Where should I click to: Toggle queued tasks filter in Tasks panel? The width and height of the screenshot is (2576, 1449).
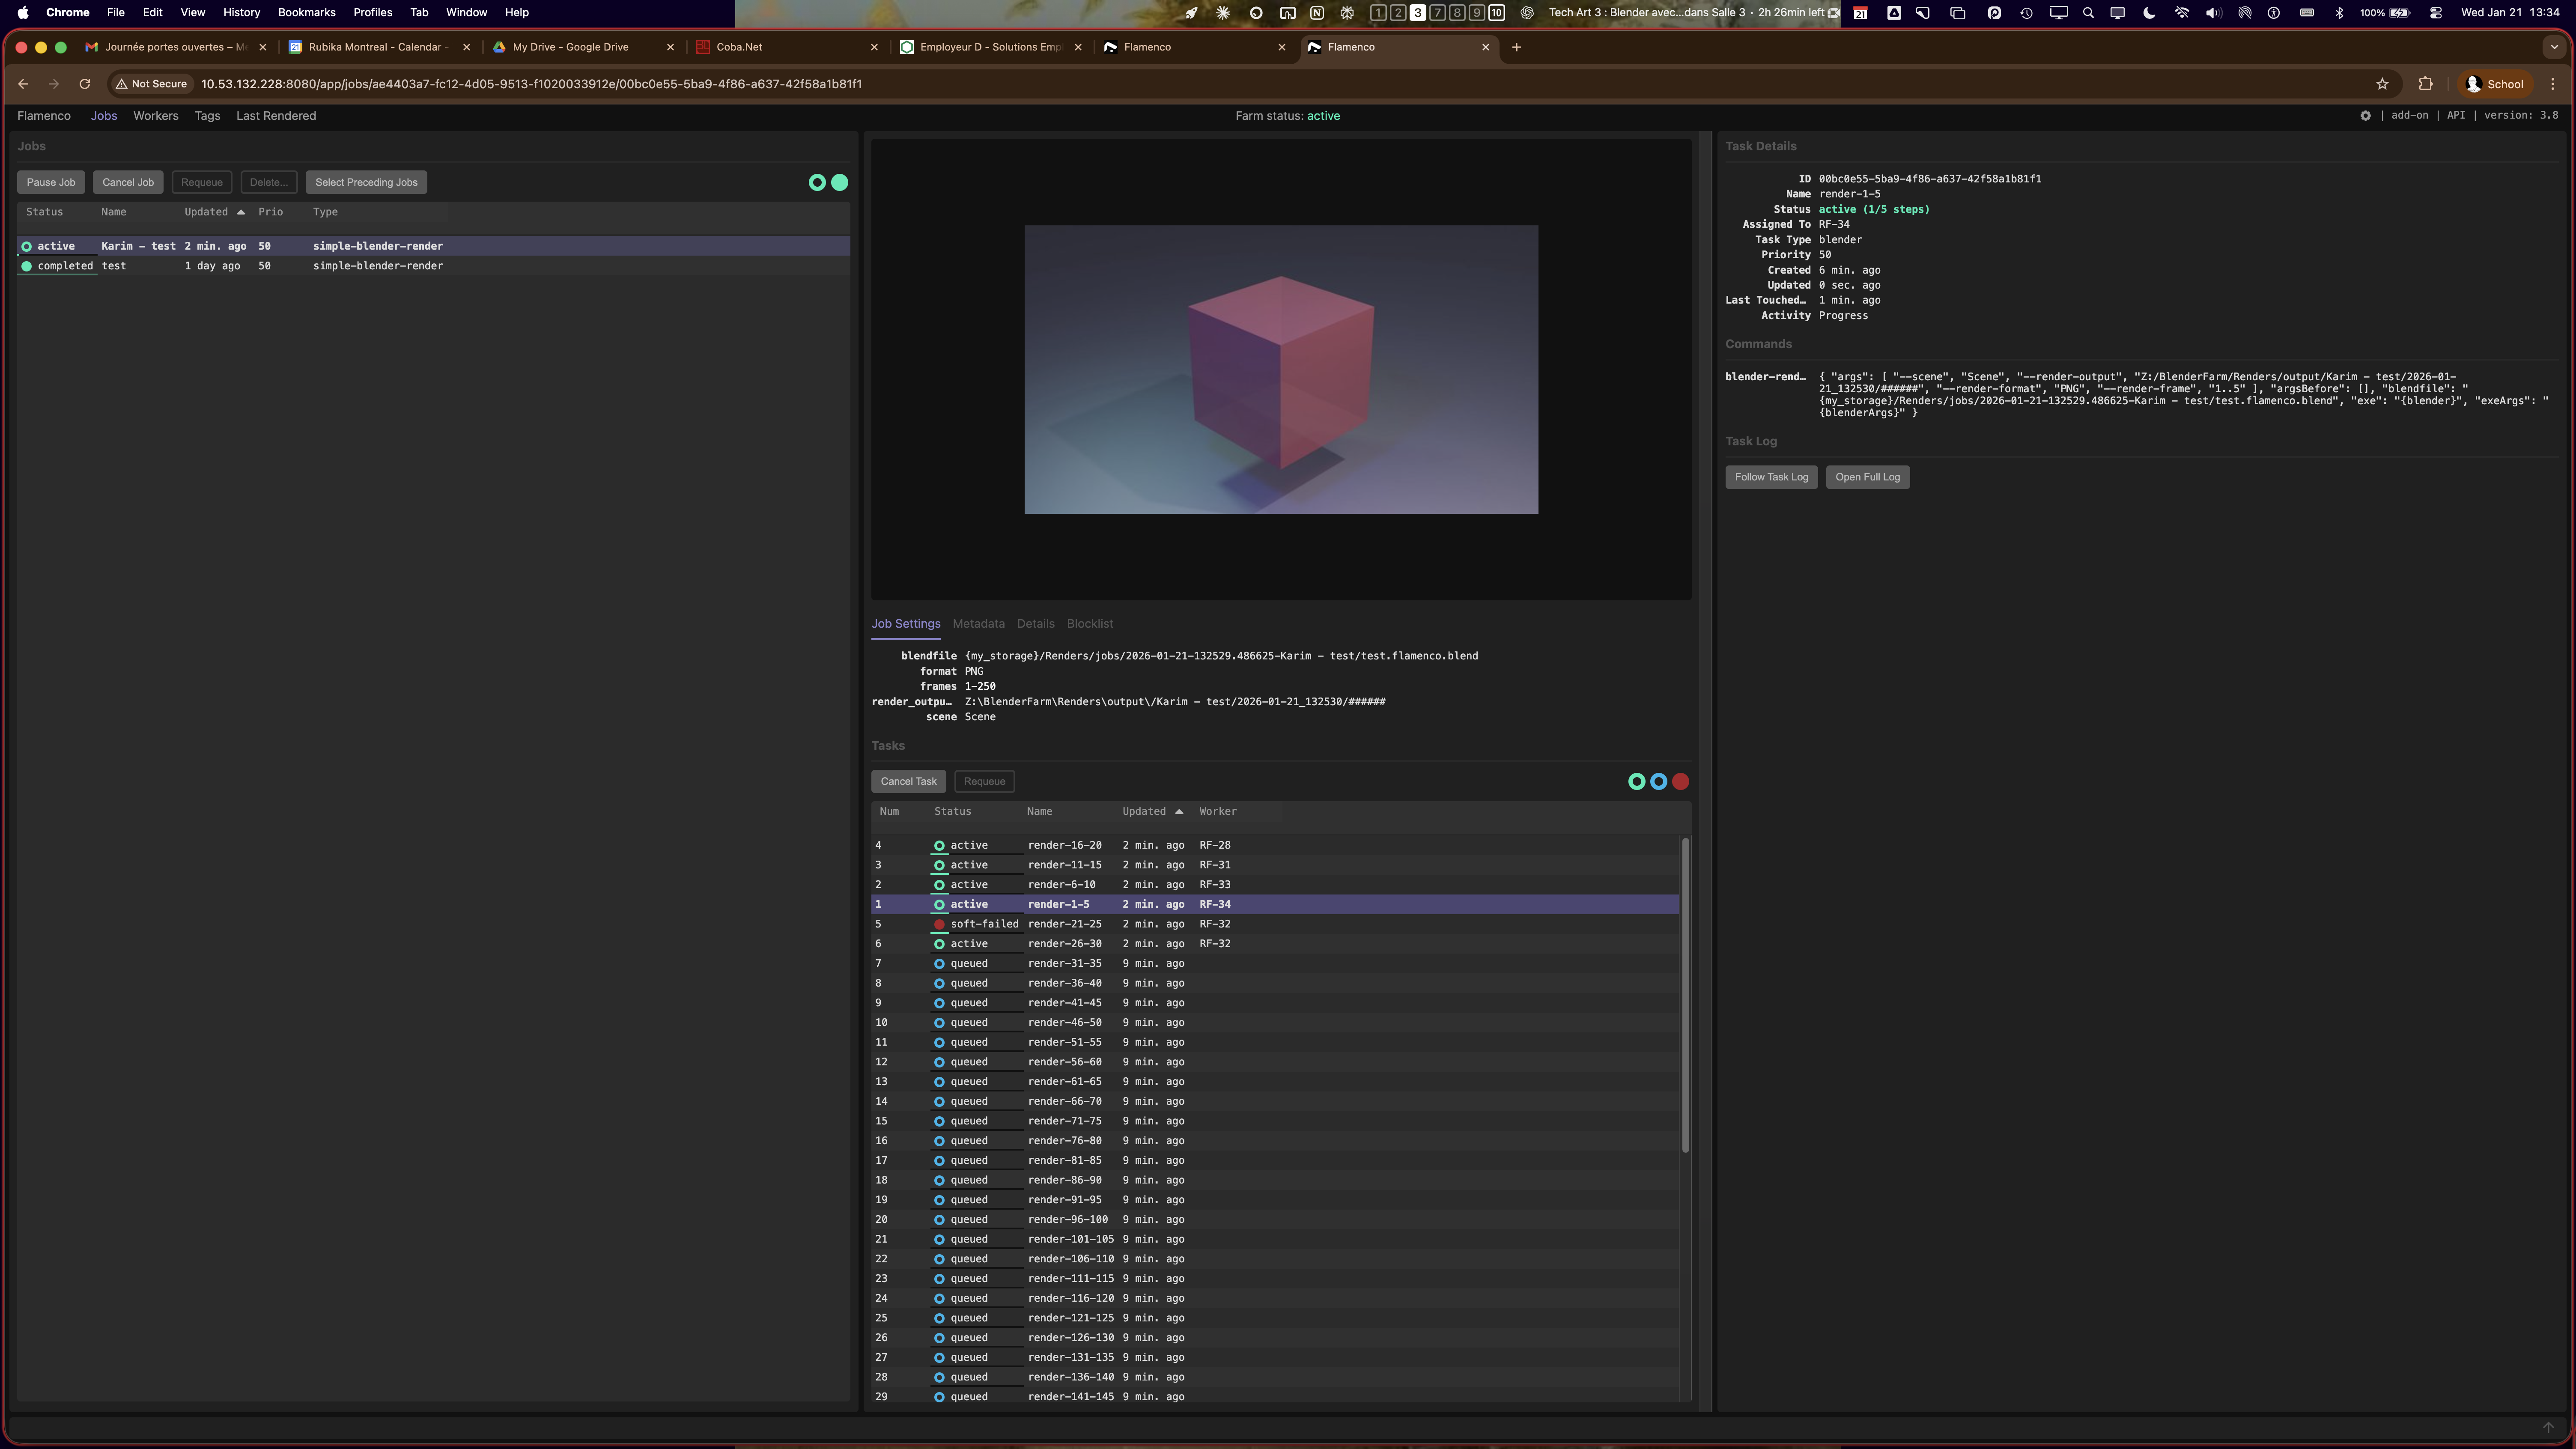[1659, 782]
